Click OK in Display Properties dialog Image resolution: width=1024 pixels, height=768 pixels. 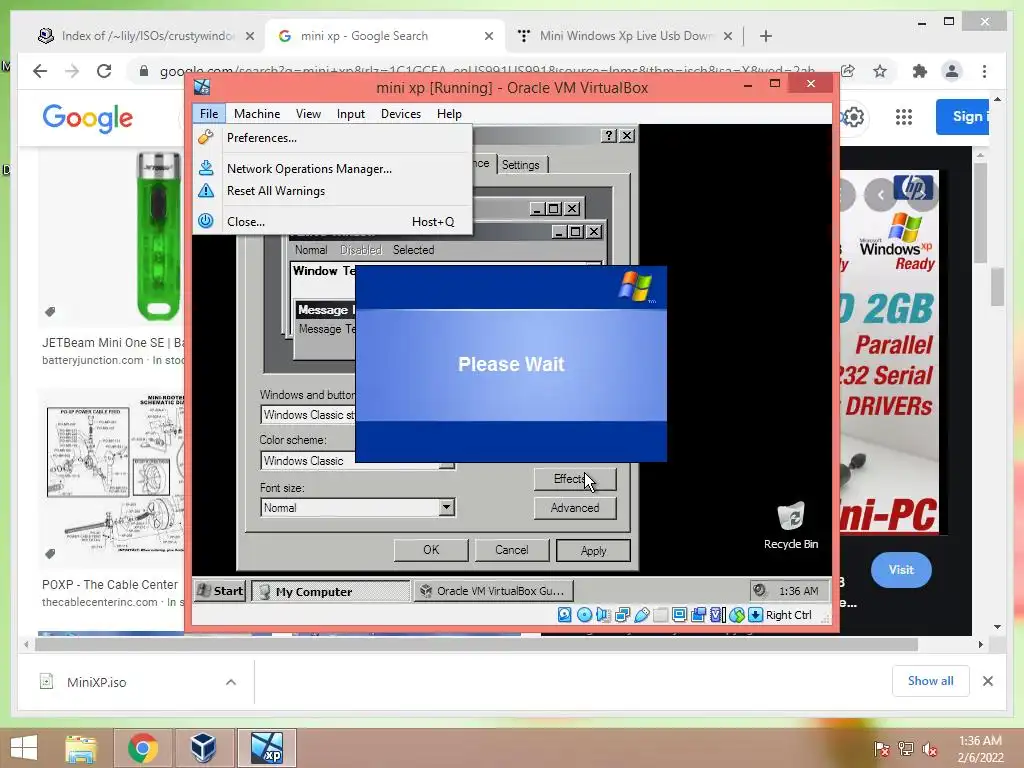tap(431, 550)
